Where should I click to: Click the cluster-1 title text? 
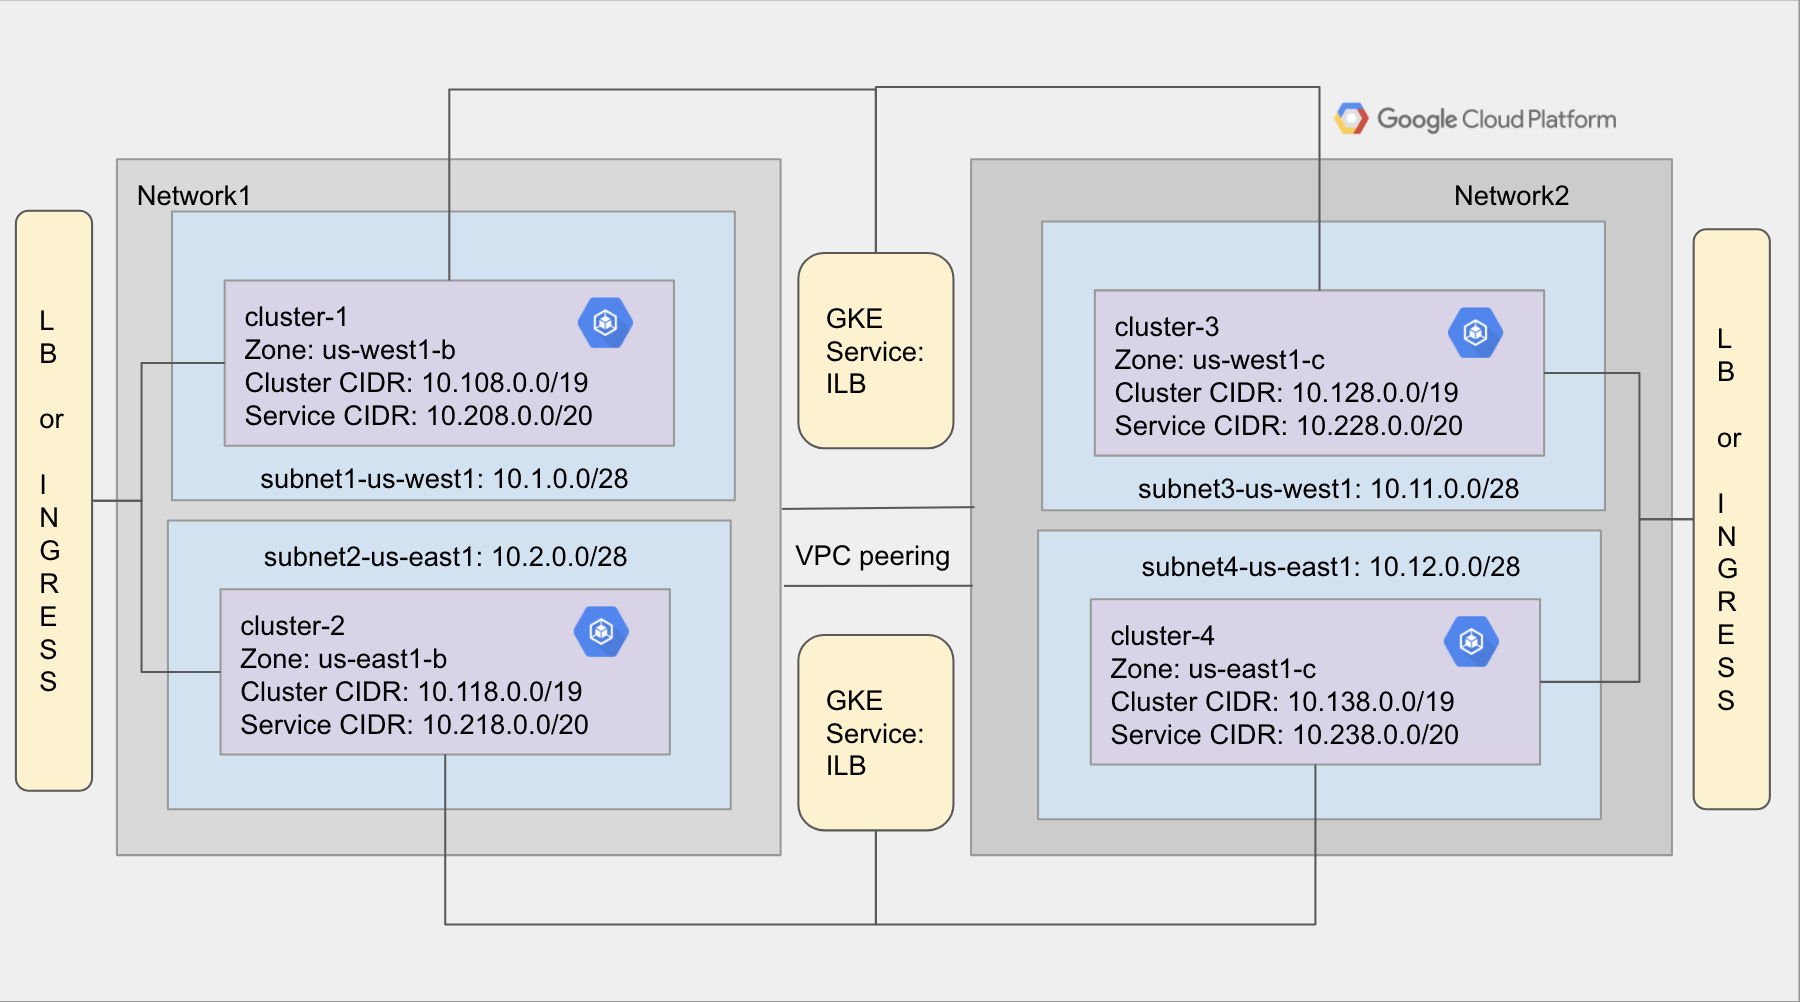pyautogui.click(x=296, y=317)
